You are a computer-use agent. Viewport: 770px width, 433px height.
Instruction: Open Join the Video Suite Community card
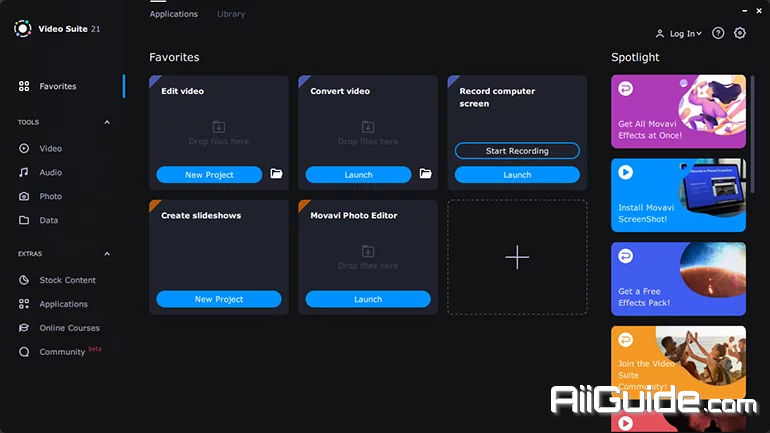678,362
